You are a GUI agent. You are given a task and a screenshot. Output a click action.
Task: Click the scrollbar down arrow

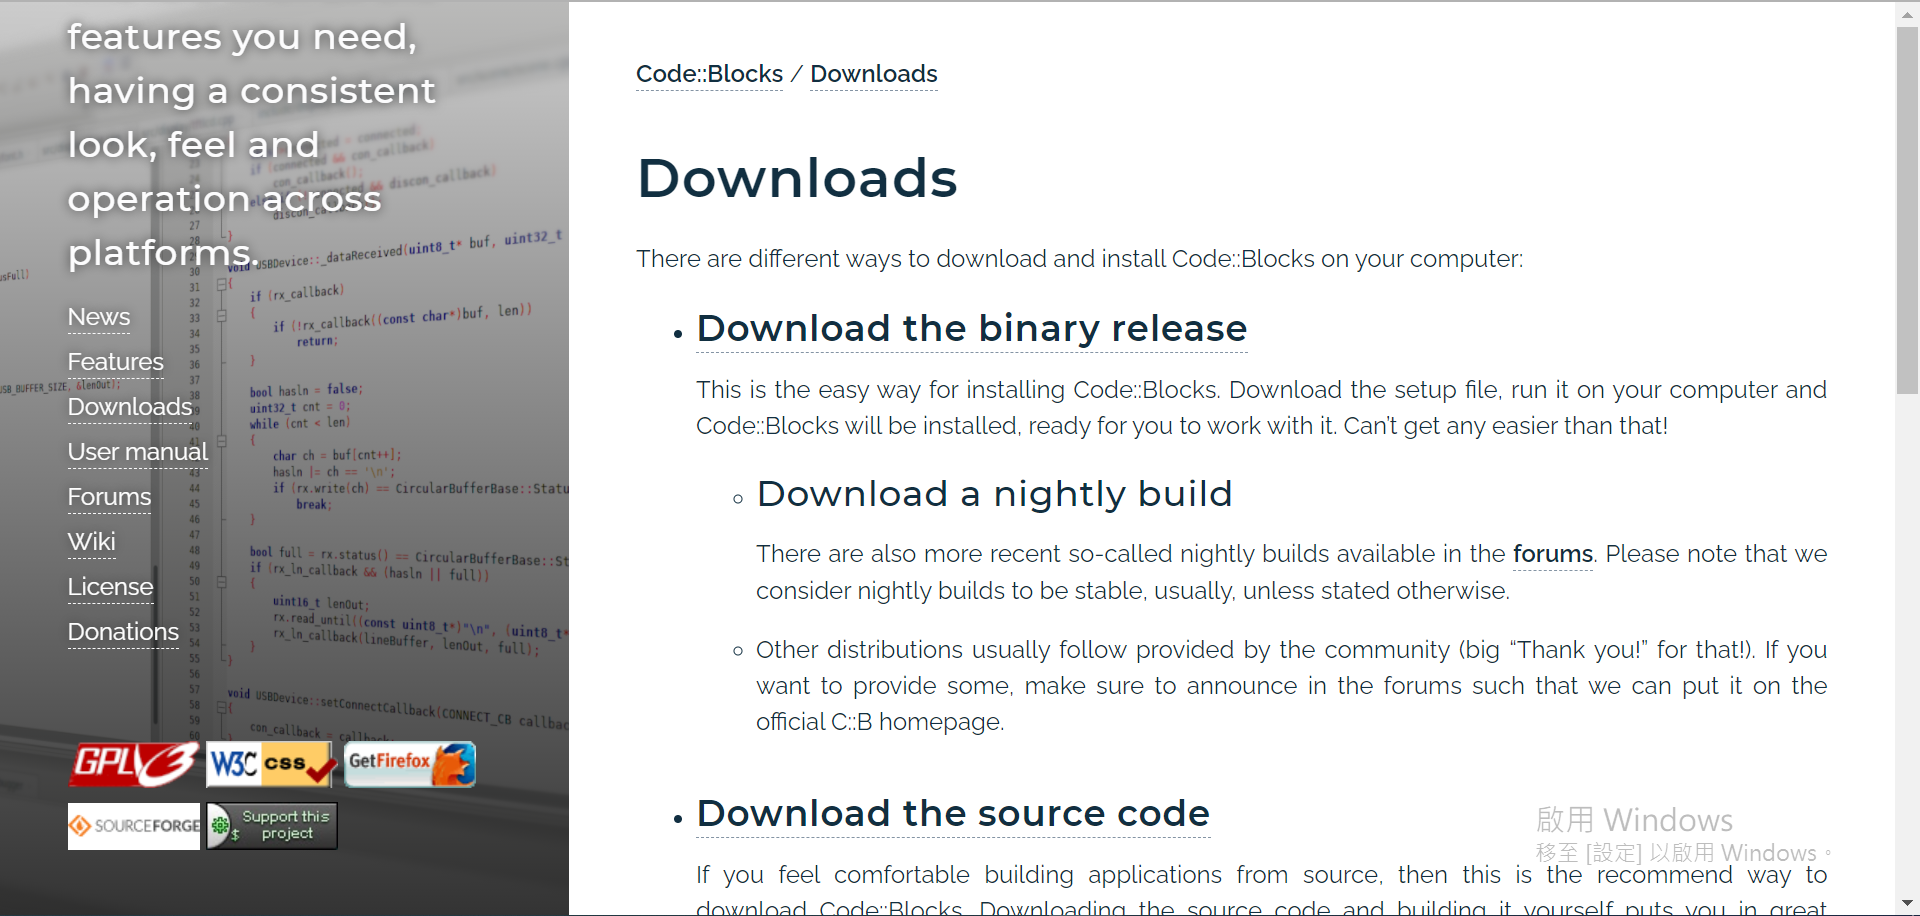1907,903
